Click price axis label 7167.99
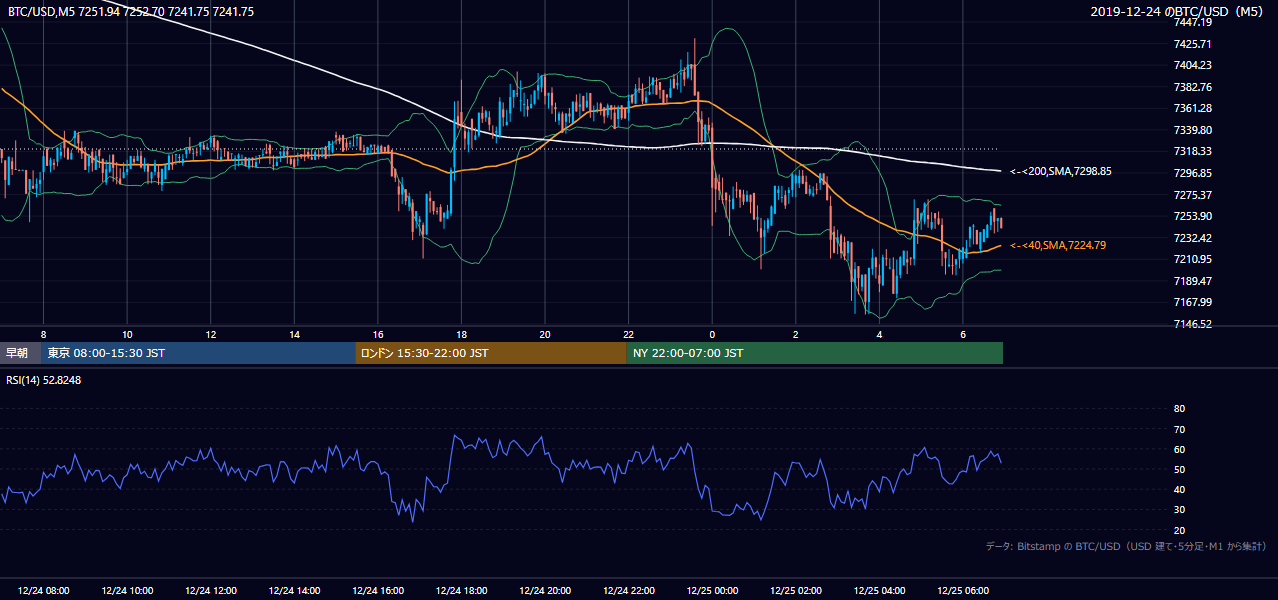 (x=1192, y=302)
